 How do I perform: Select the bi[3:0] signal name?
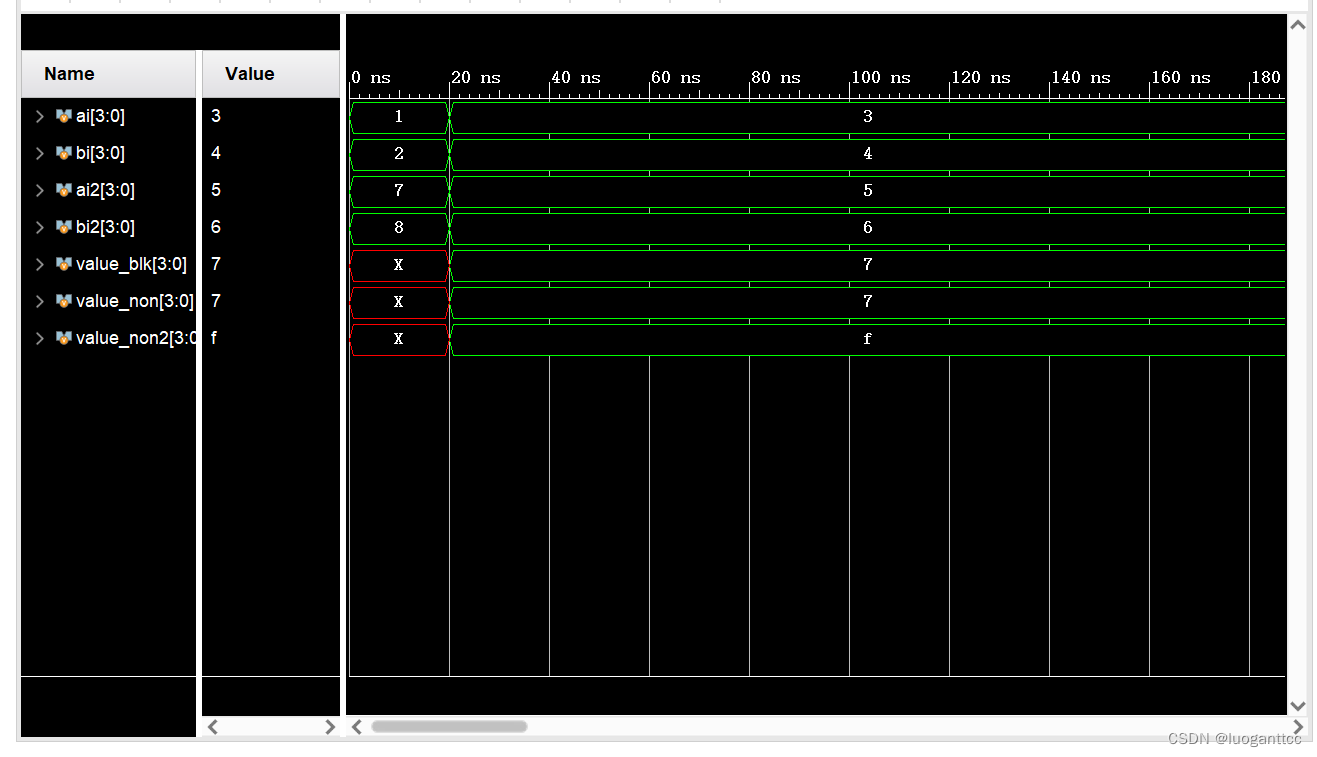pyautogui.click(x=100, y=153)
